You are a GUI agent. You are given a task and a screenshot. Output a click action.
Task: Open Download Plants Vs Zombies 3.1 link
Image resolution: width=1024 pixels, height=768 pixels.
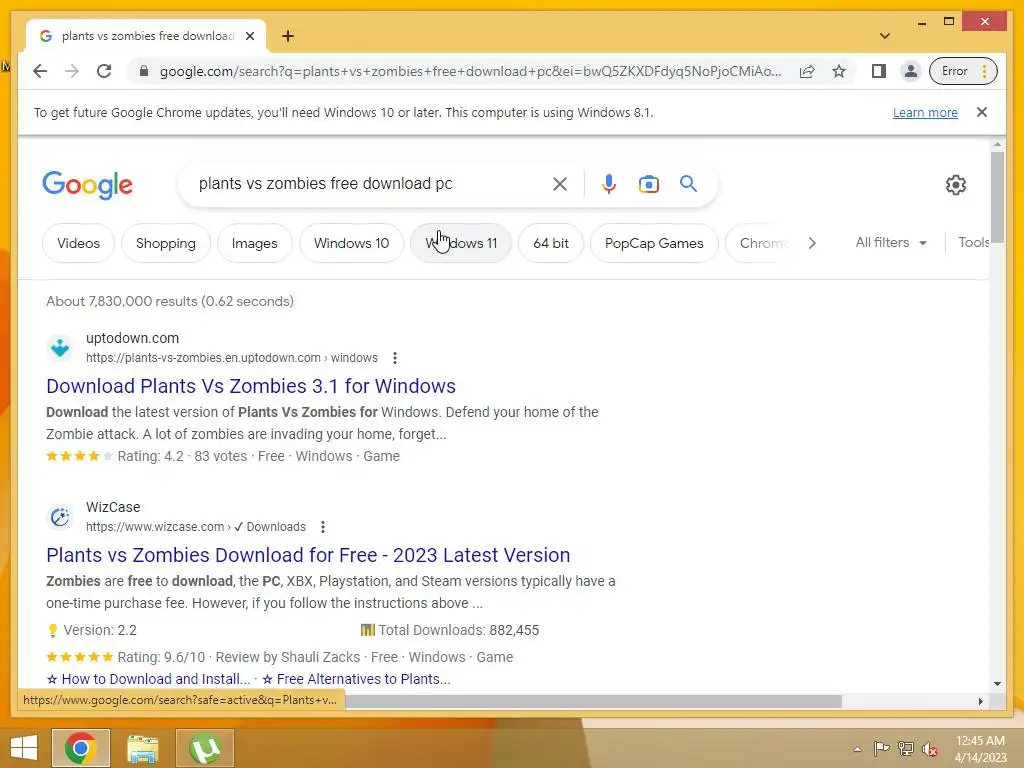[251, 386]
